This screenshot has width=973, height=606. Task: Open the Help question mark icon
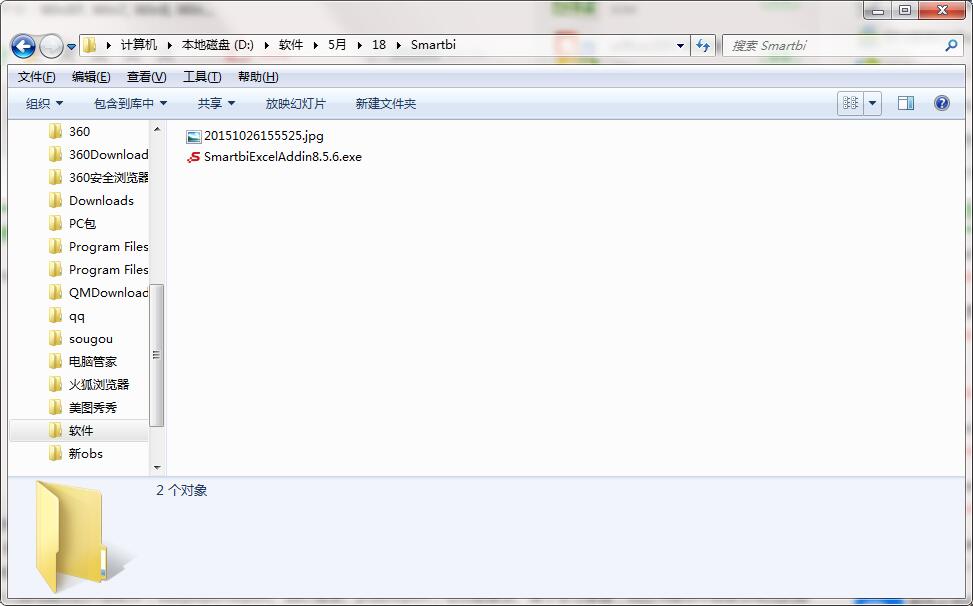(x=941, y=103)
